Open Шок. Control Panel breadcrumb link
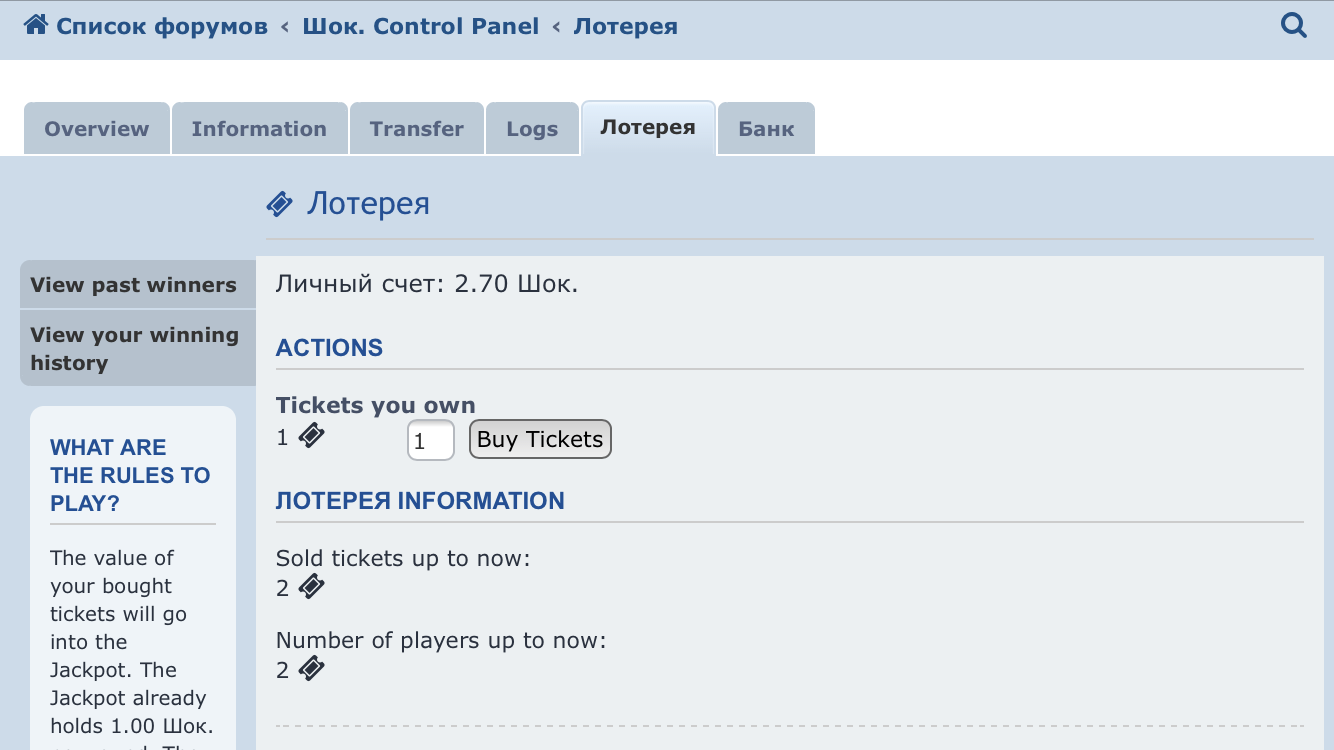 point(421,26)
